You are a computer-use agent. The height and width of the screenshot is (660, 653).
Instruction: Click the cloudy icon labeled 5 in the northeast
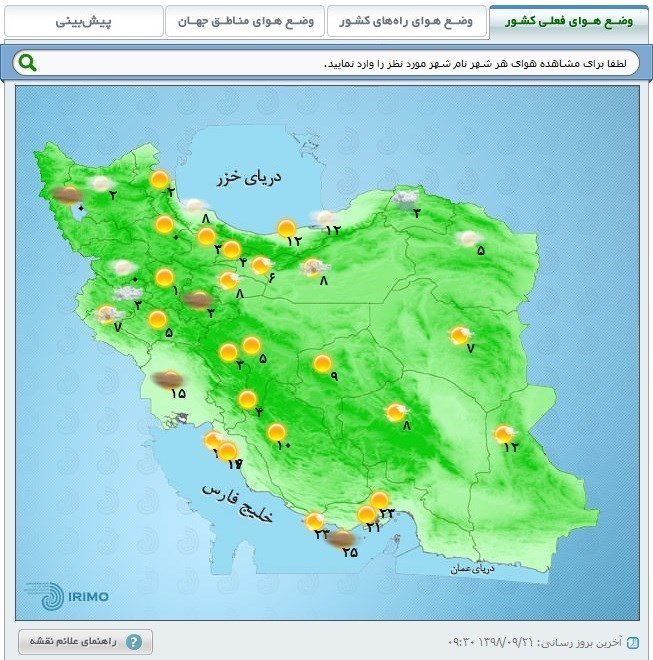(x=467, y=238)
